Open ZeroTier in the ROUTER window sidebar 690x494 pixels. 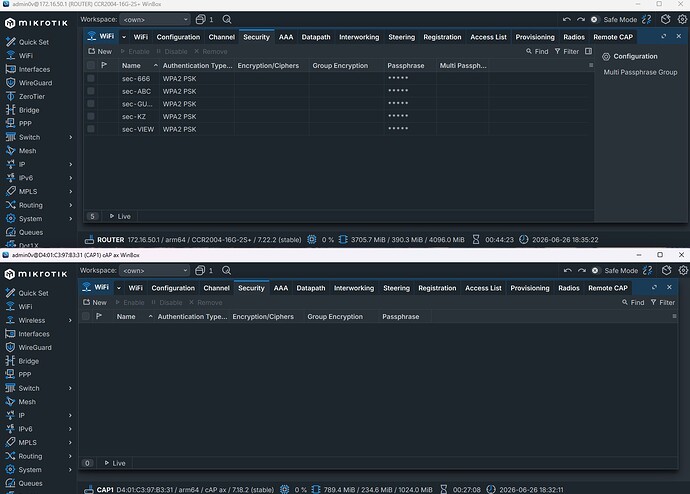(26, 96)
